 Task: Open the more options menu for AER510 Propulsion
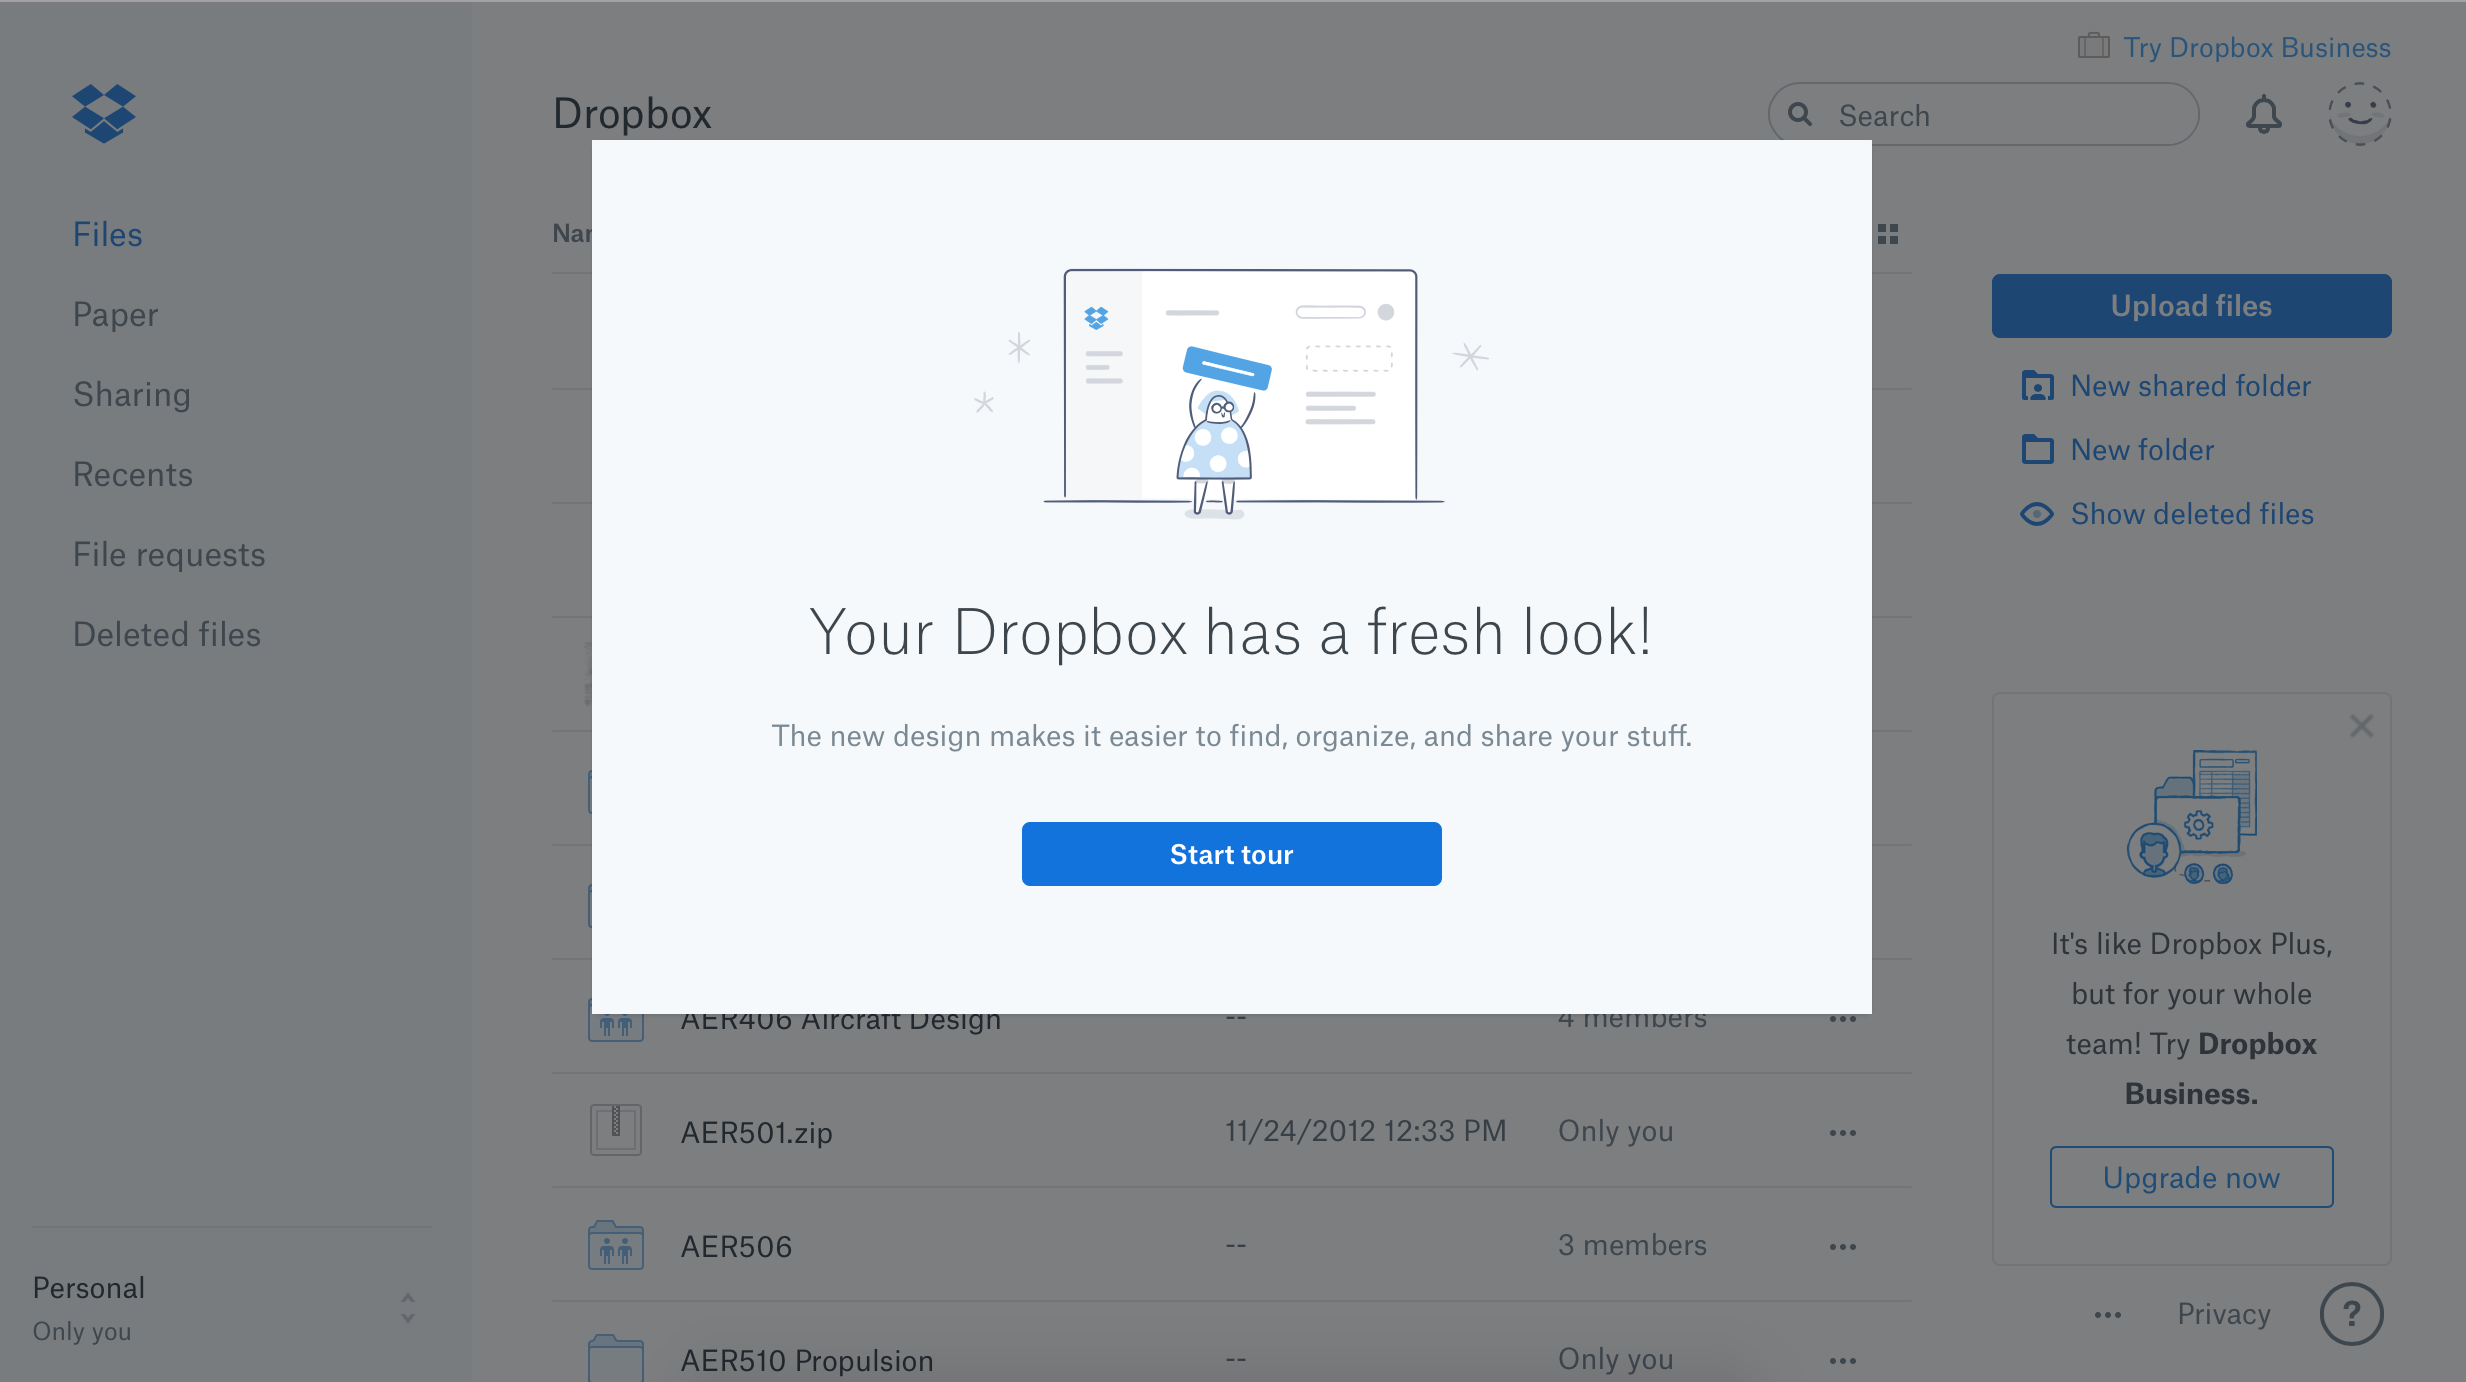click(x=1843, y=1361)
